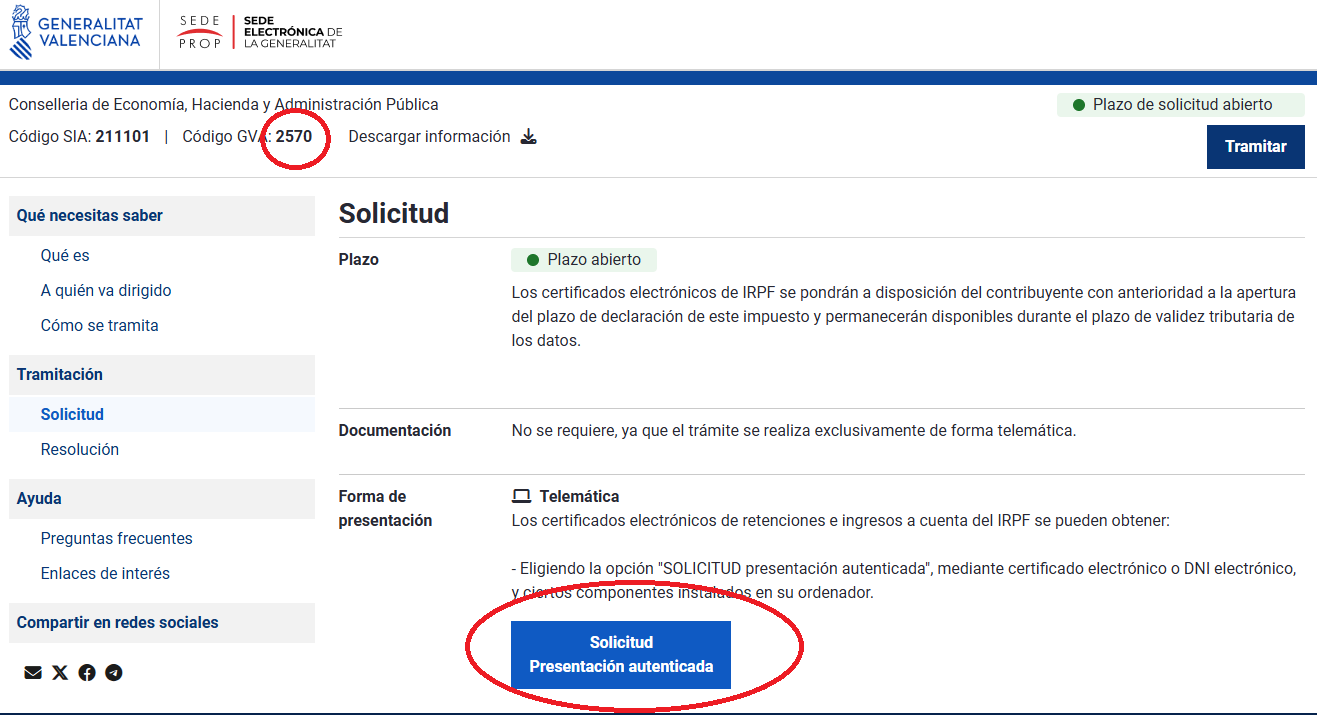Click the Sede Prop electronic office logo
Image resolution: width=1317 pixels, height=715 pixels.
[x=259, y=33]
